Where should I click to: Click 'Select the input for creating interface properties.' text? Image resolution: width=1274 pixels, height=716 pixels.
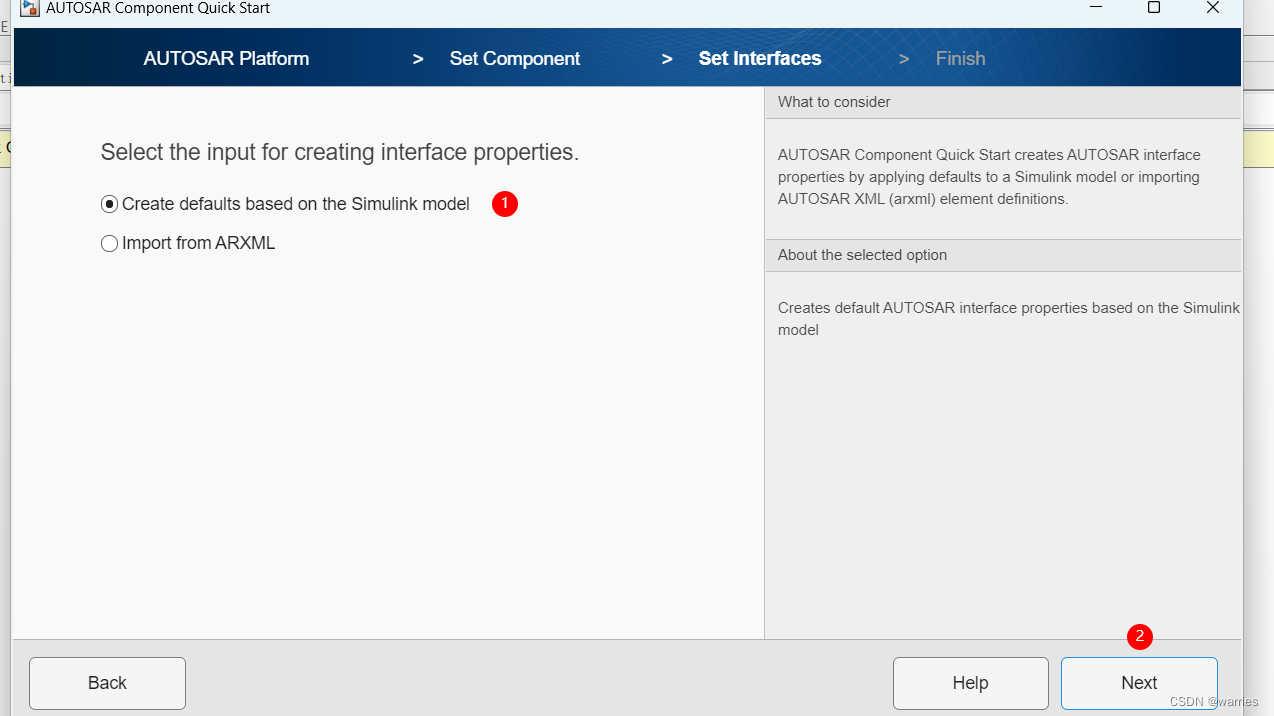[340, 153]
